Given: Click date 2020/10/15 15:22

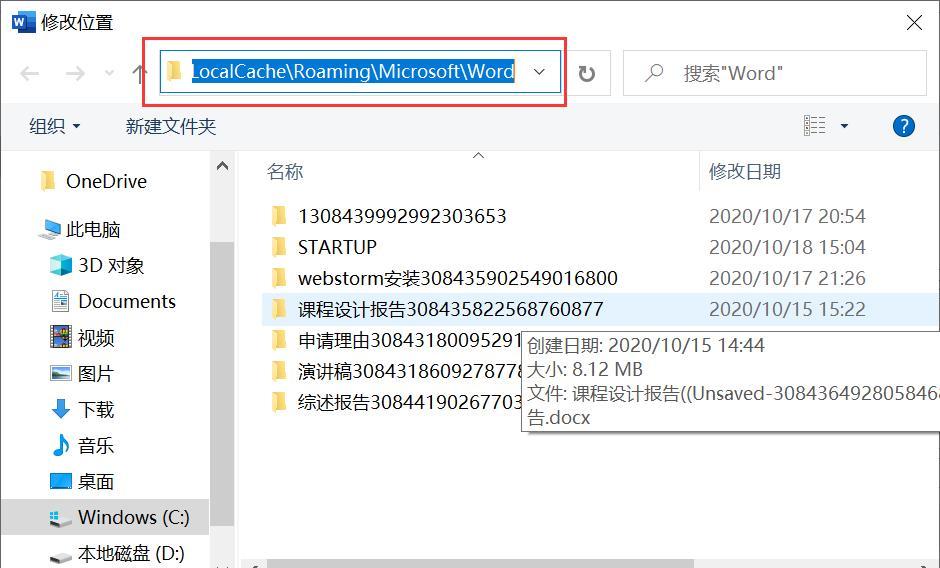Looking at the screenshot, I should click(787, 309).
